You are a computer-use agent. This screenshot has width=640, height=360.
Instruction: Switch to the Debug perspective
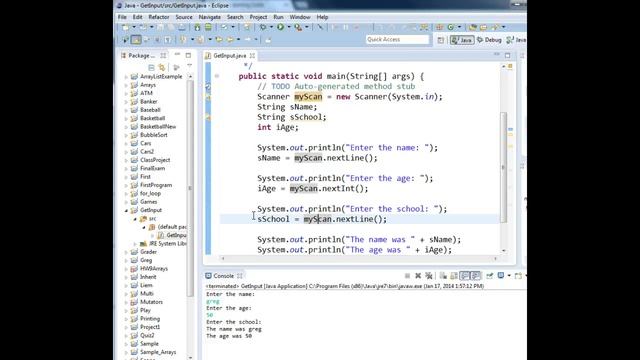click(x=489, y=40)
